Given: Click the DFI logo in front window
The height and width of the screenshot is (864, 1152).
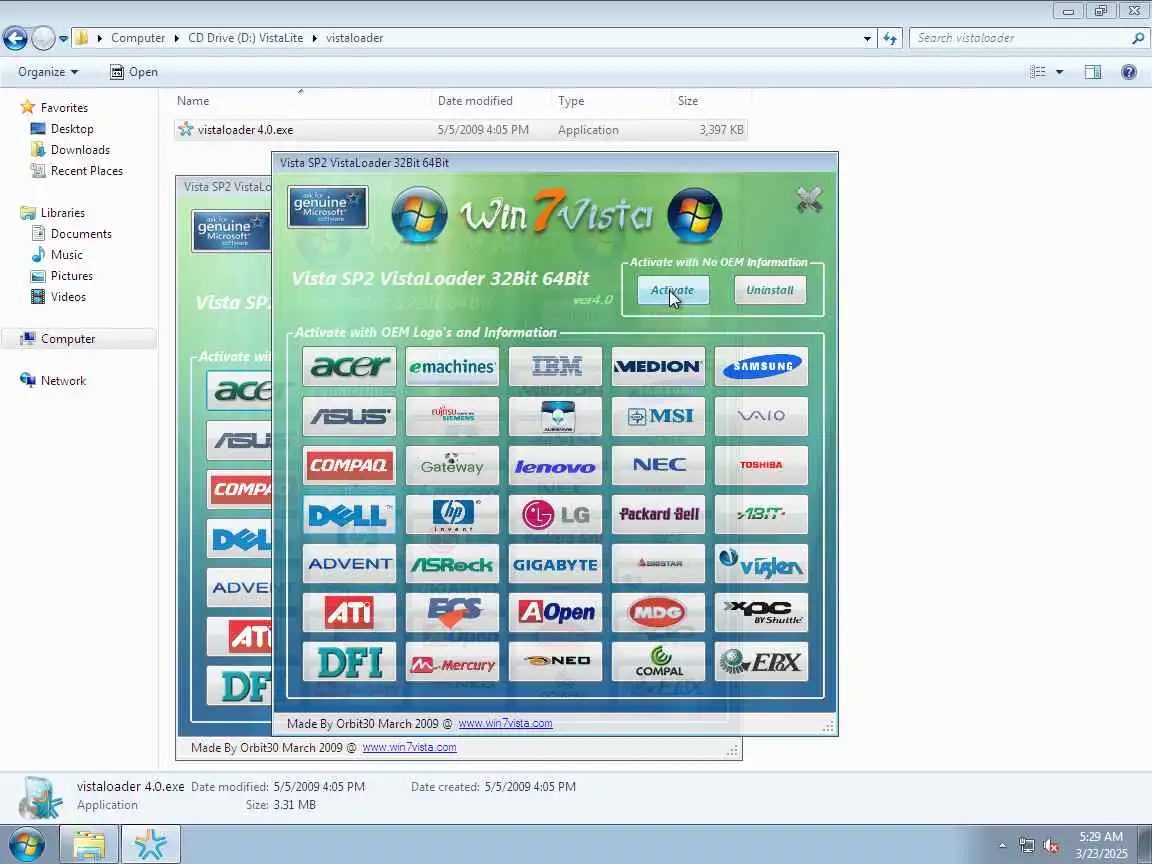Looking at the screenshot, I should click(349, 662).
